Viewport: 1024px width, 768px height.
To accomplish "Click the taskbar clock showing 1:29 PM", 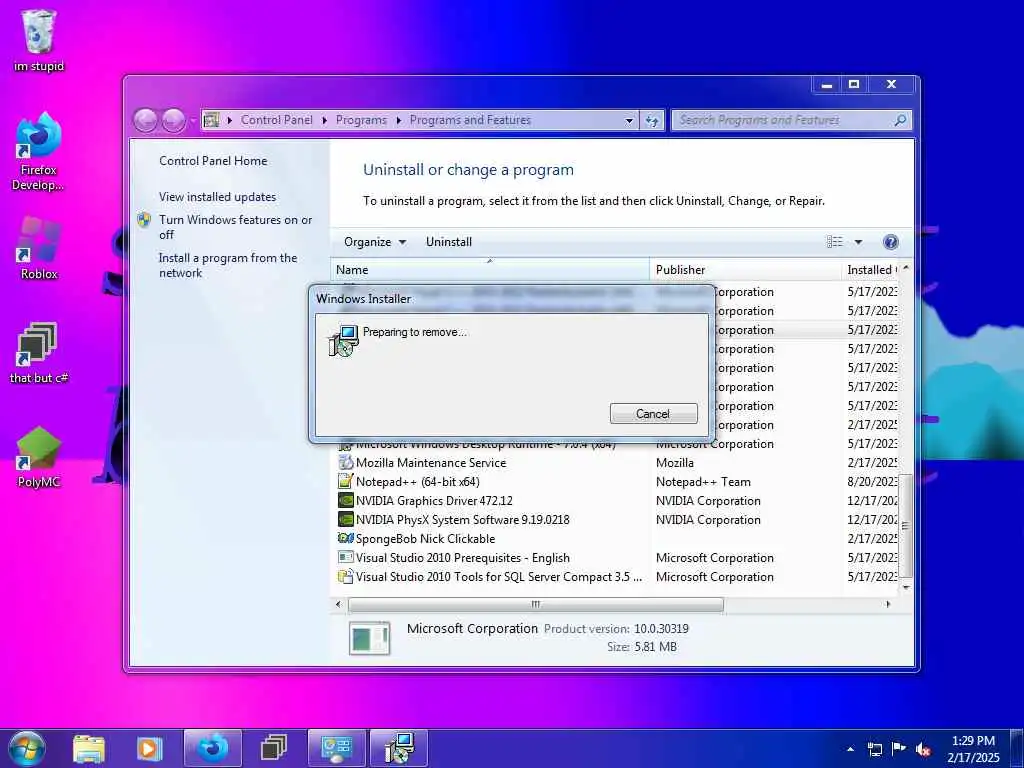I will click(973, 749).
